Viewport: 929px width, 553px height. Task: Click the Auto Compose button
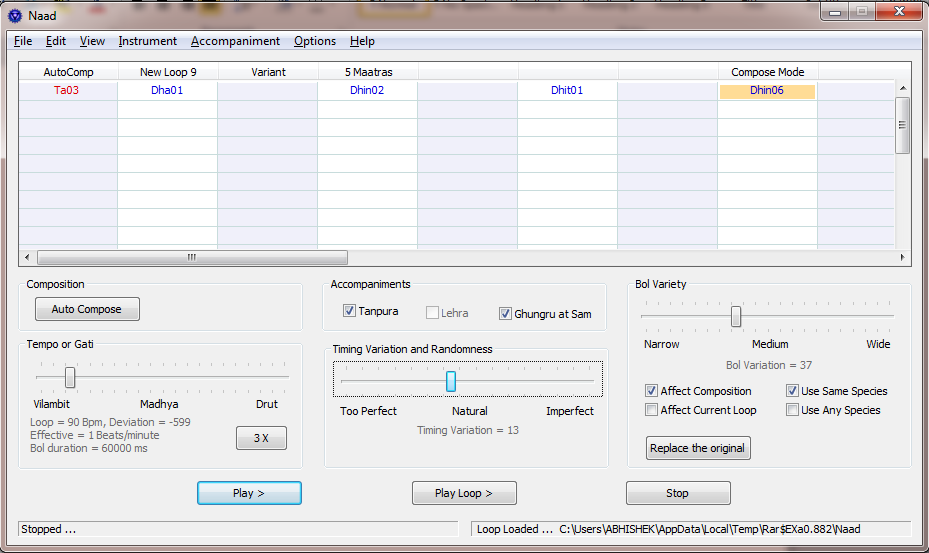(87, 309)
